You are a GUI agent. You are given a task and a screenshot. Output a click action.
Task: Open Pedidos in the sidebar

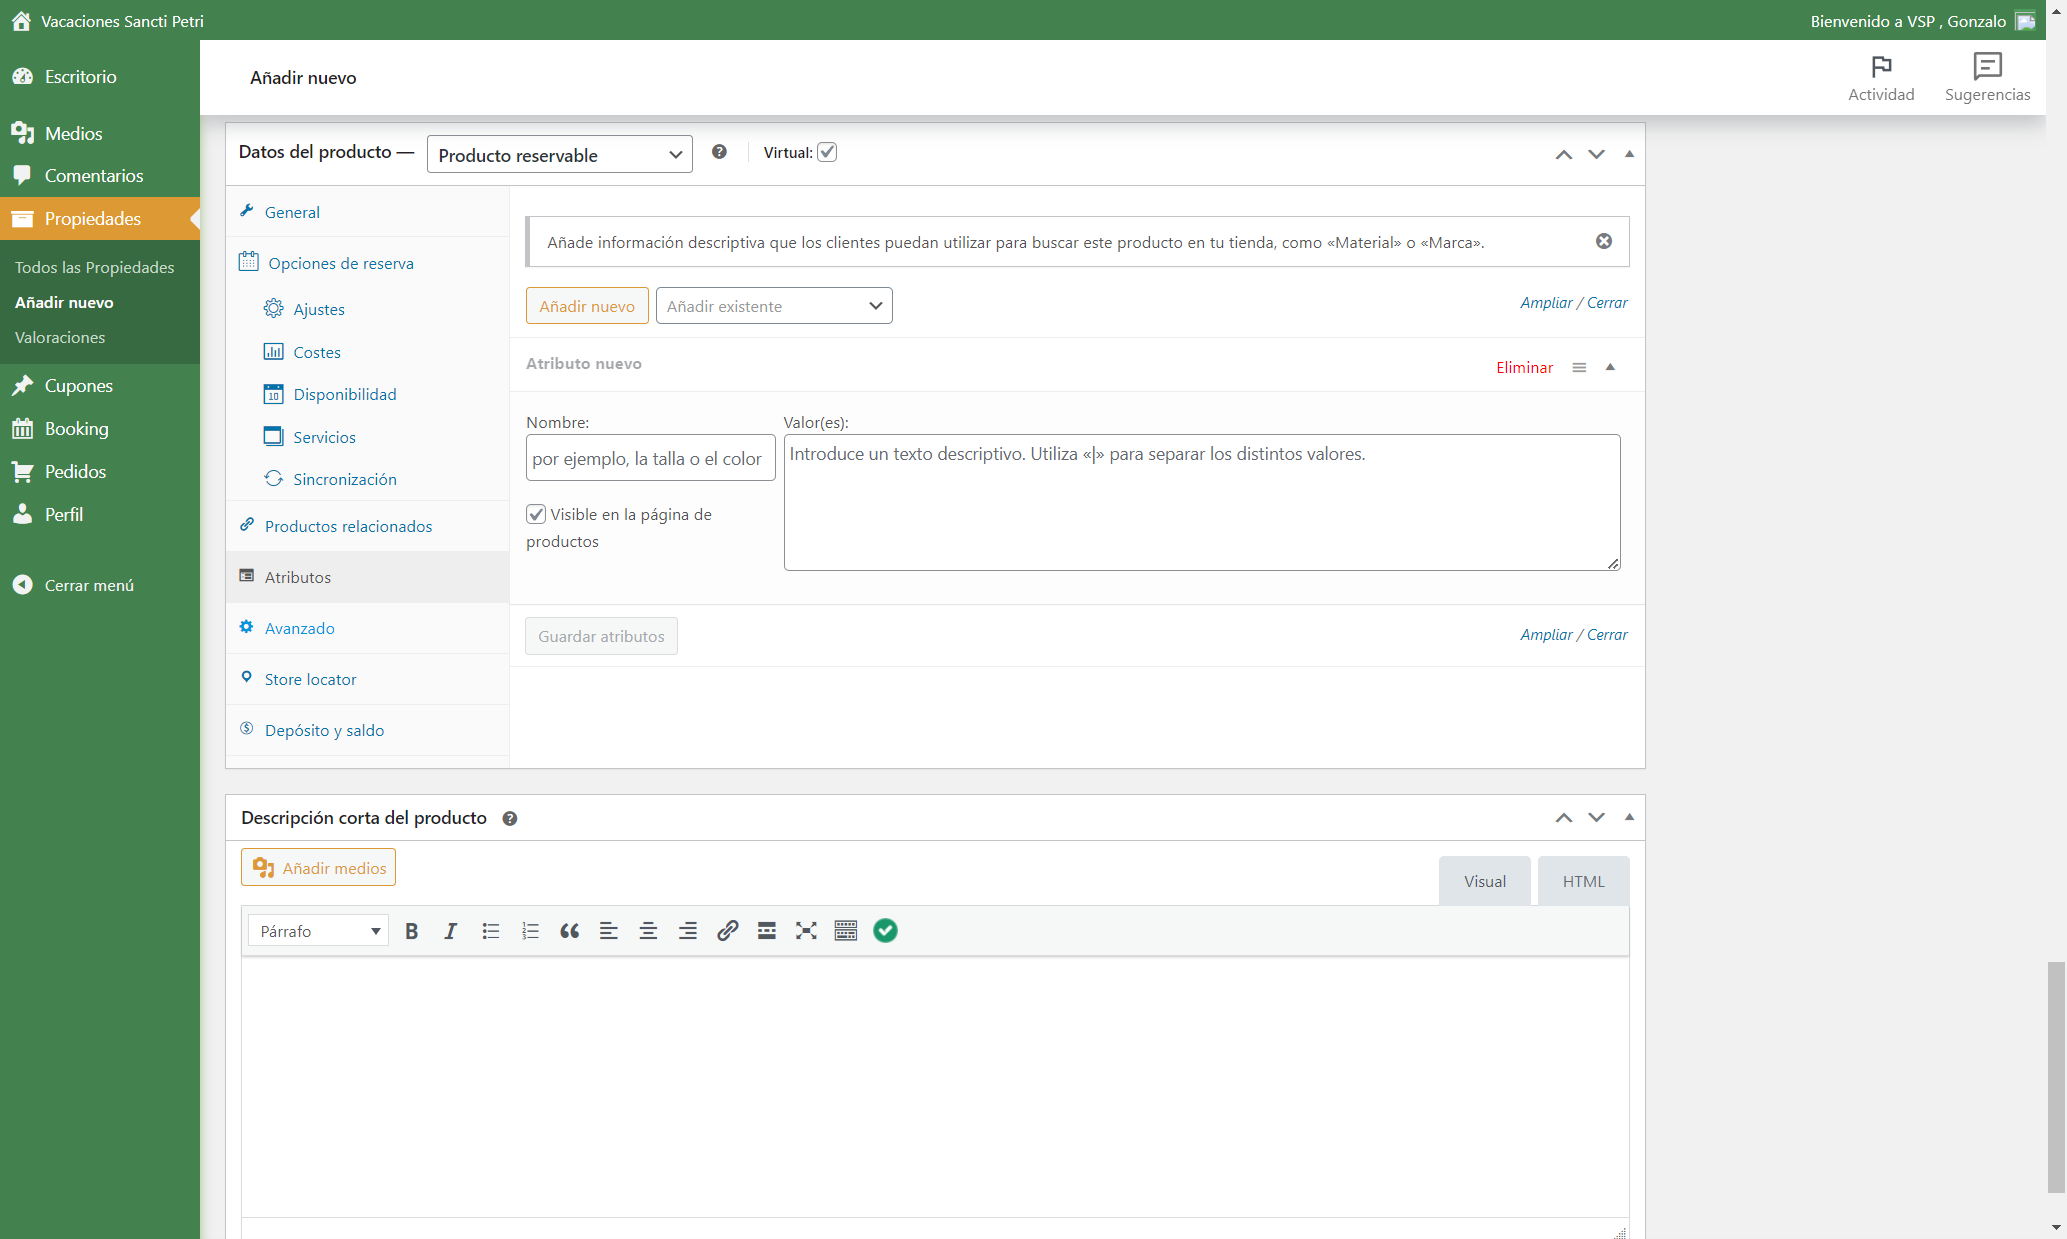(x=100, y=471)
